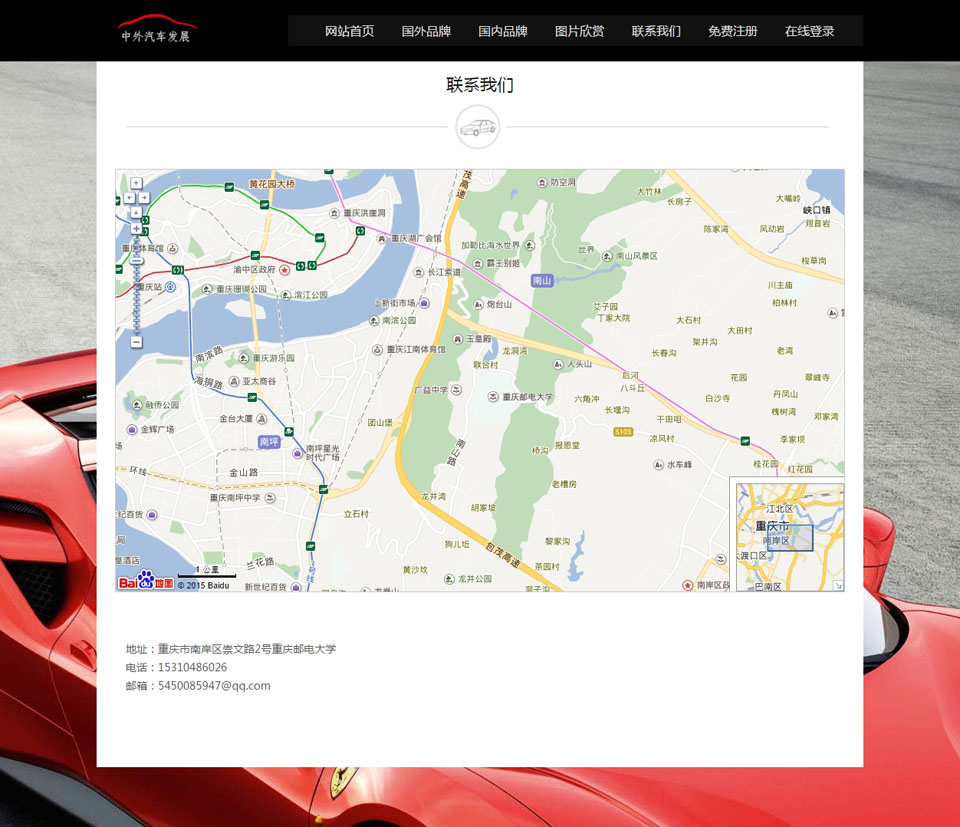
Task: Zoom in the map with the plus button
Action: 137,229
